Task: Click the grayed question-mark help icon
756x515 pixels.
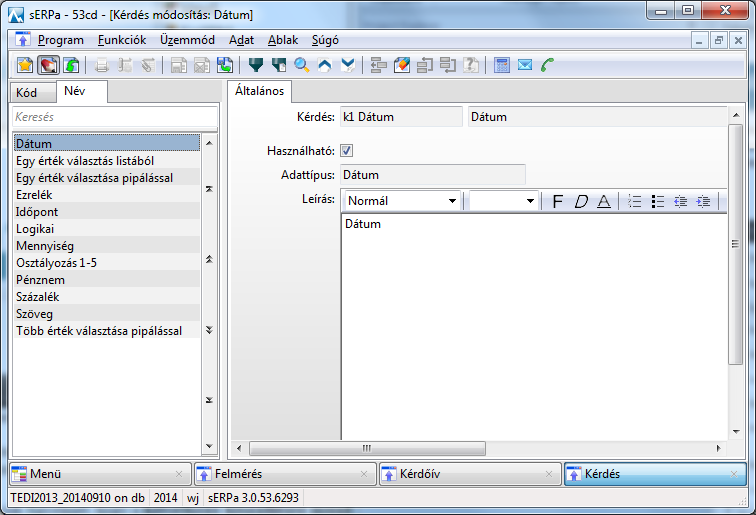Action: [471, 65]
